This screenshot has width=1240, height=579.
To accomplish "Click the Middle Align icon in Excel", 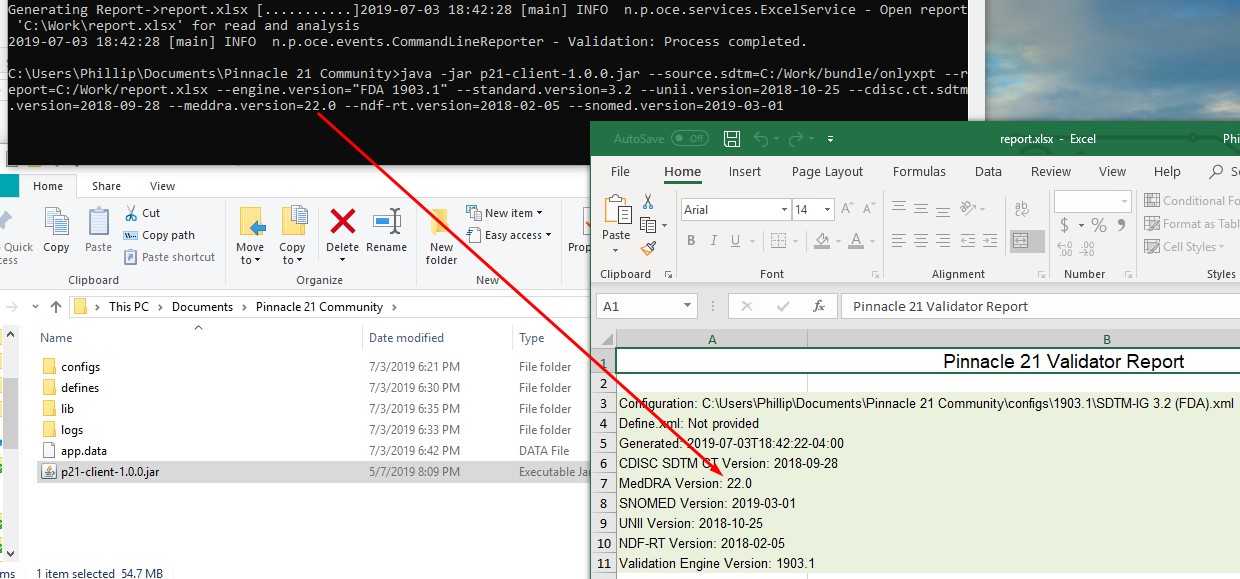I will pyautogui.click(x=922, y=208).
